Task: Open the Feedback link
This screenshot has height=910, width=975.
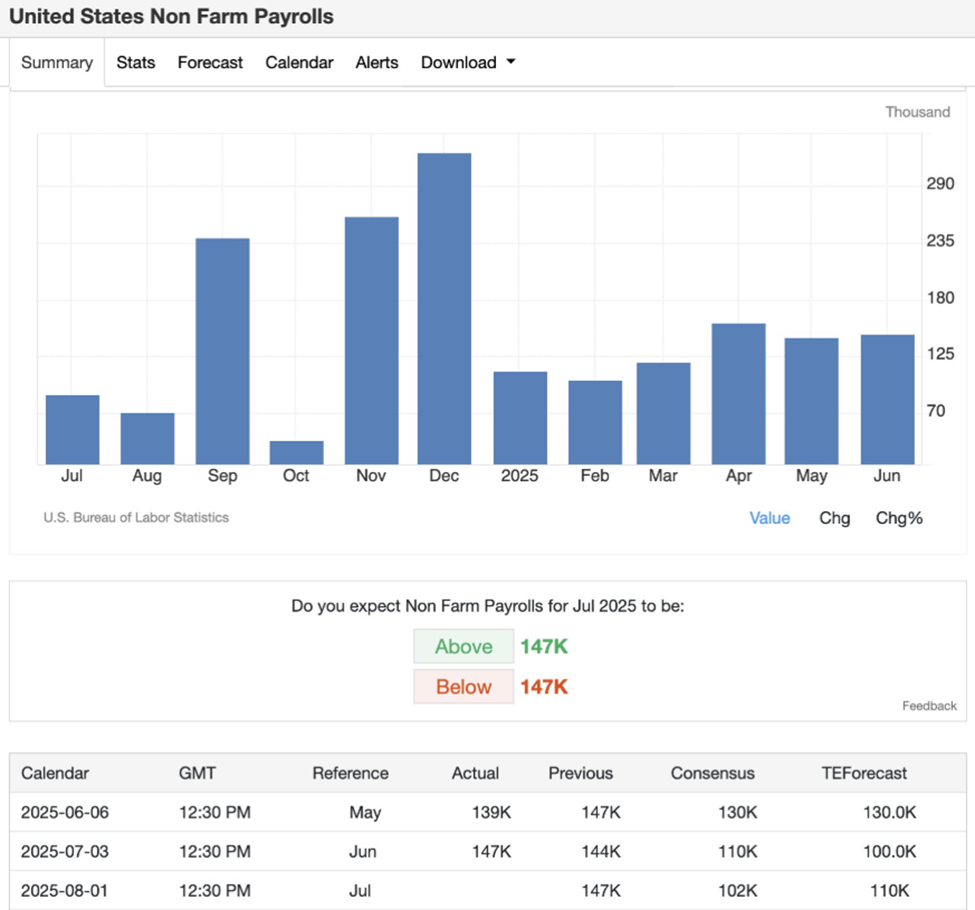Action: (x=929, y=705)
